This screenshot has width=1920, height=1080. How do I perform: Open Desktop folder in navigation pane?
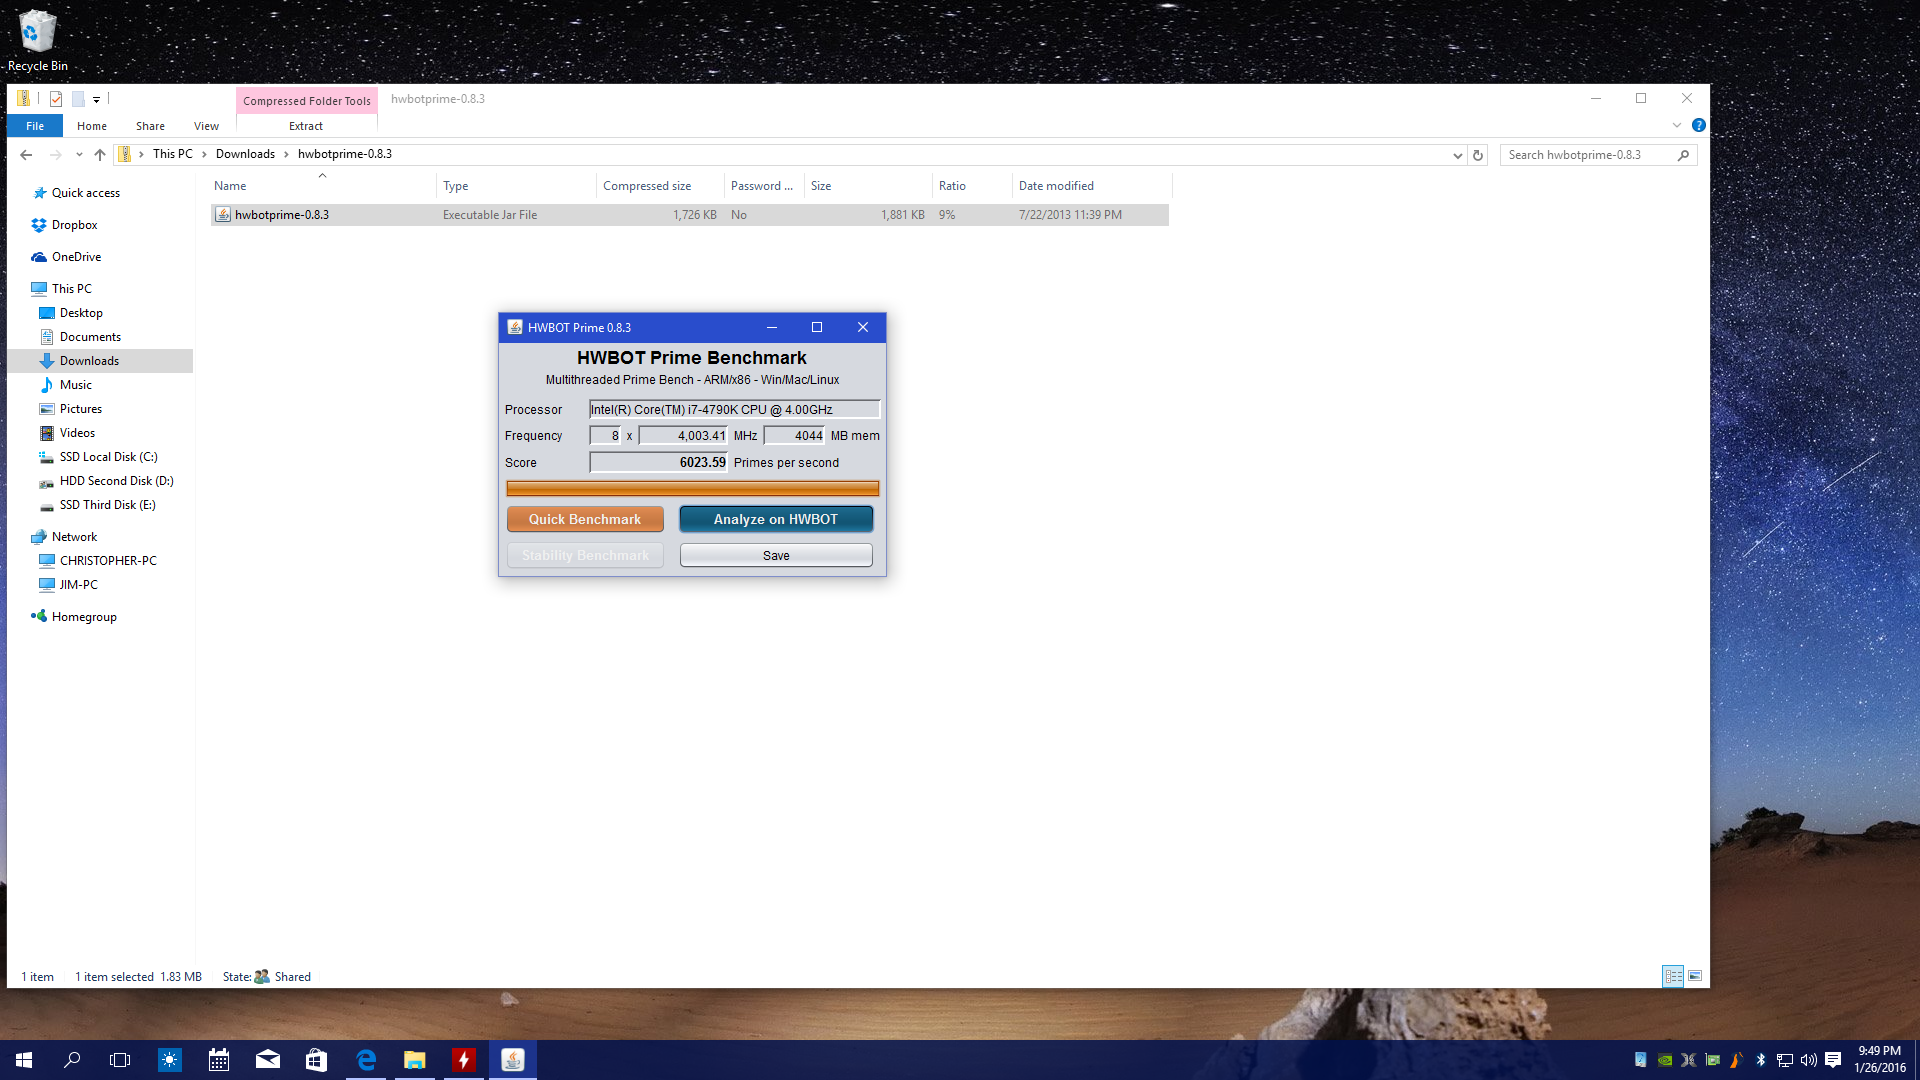tap(81, 313)
